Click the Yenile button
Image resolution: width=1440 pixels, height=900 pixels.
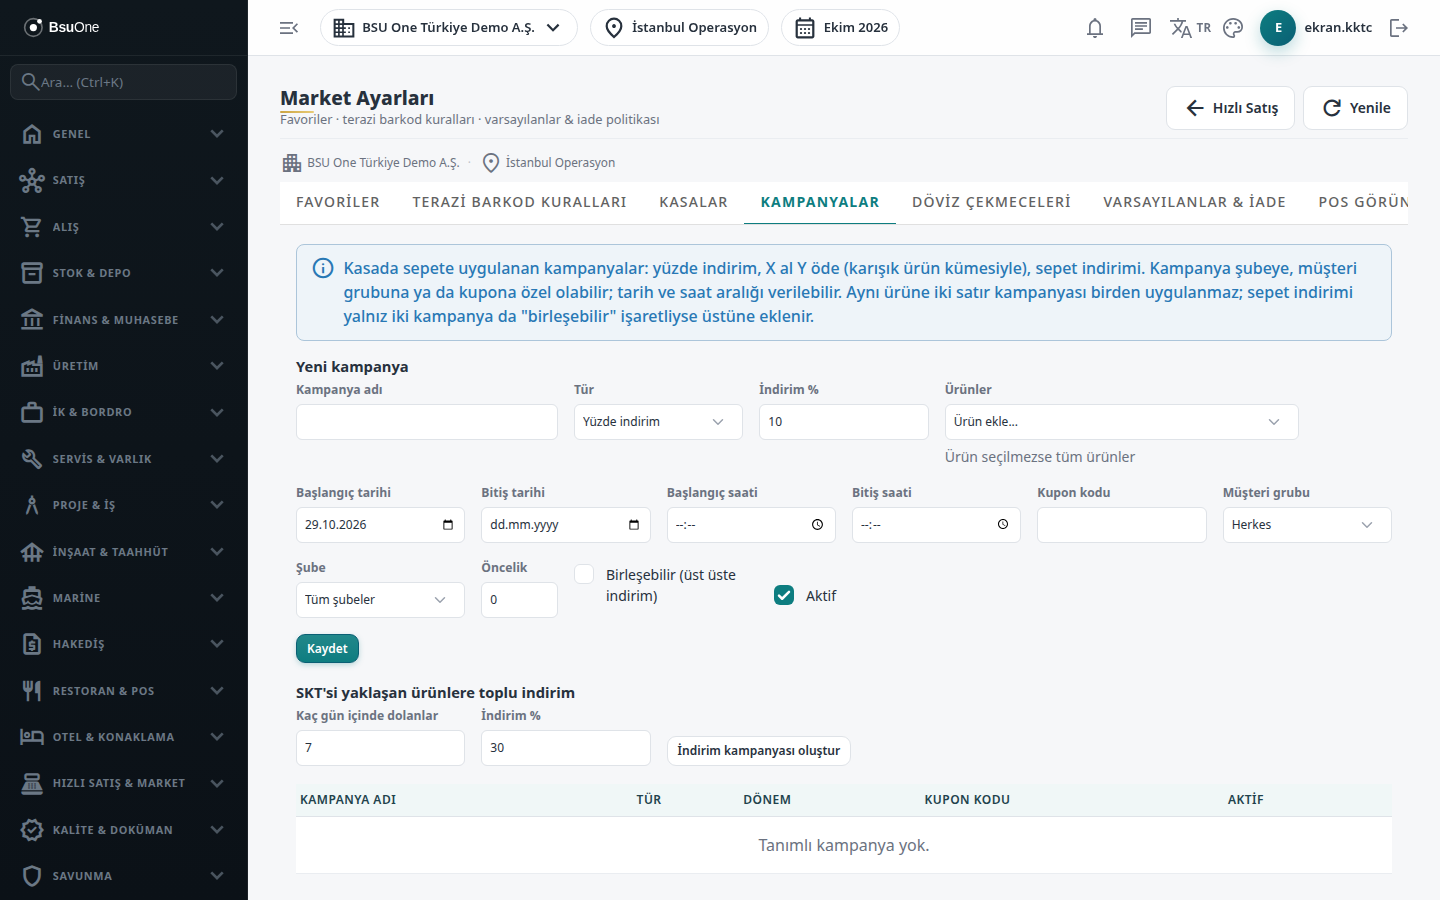click(1355, 108)
